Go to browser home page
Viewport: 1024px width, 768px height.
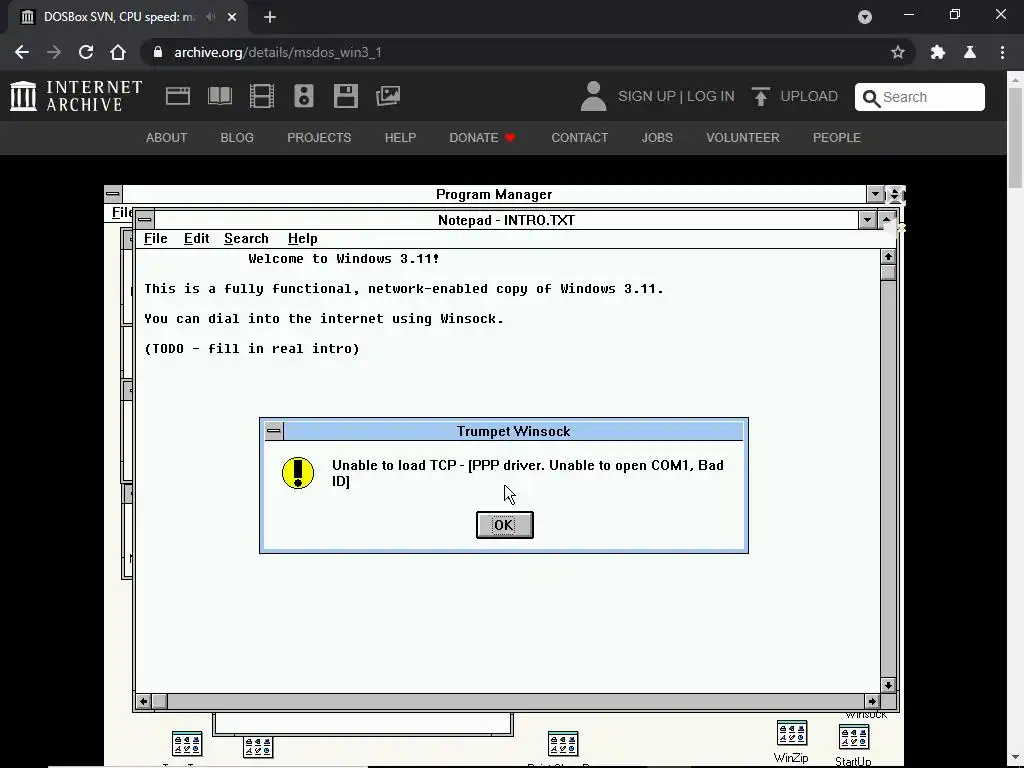click(118, 52)
